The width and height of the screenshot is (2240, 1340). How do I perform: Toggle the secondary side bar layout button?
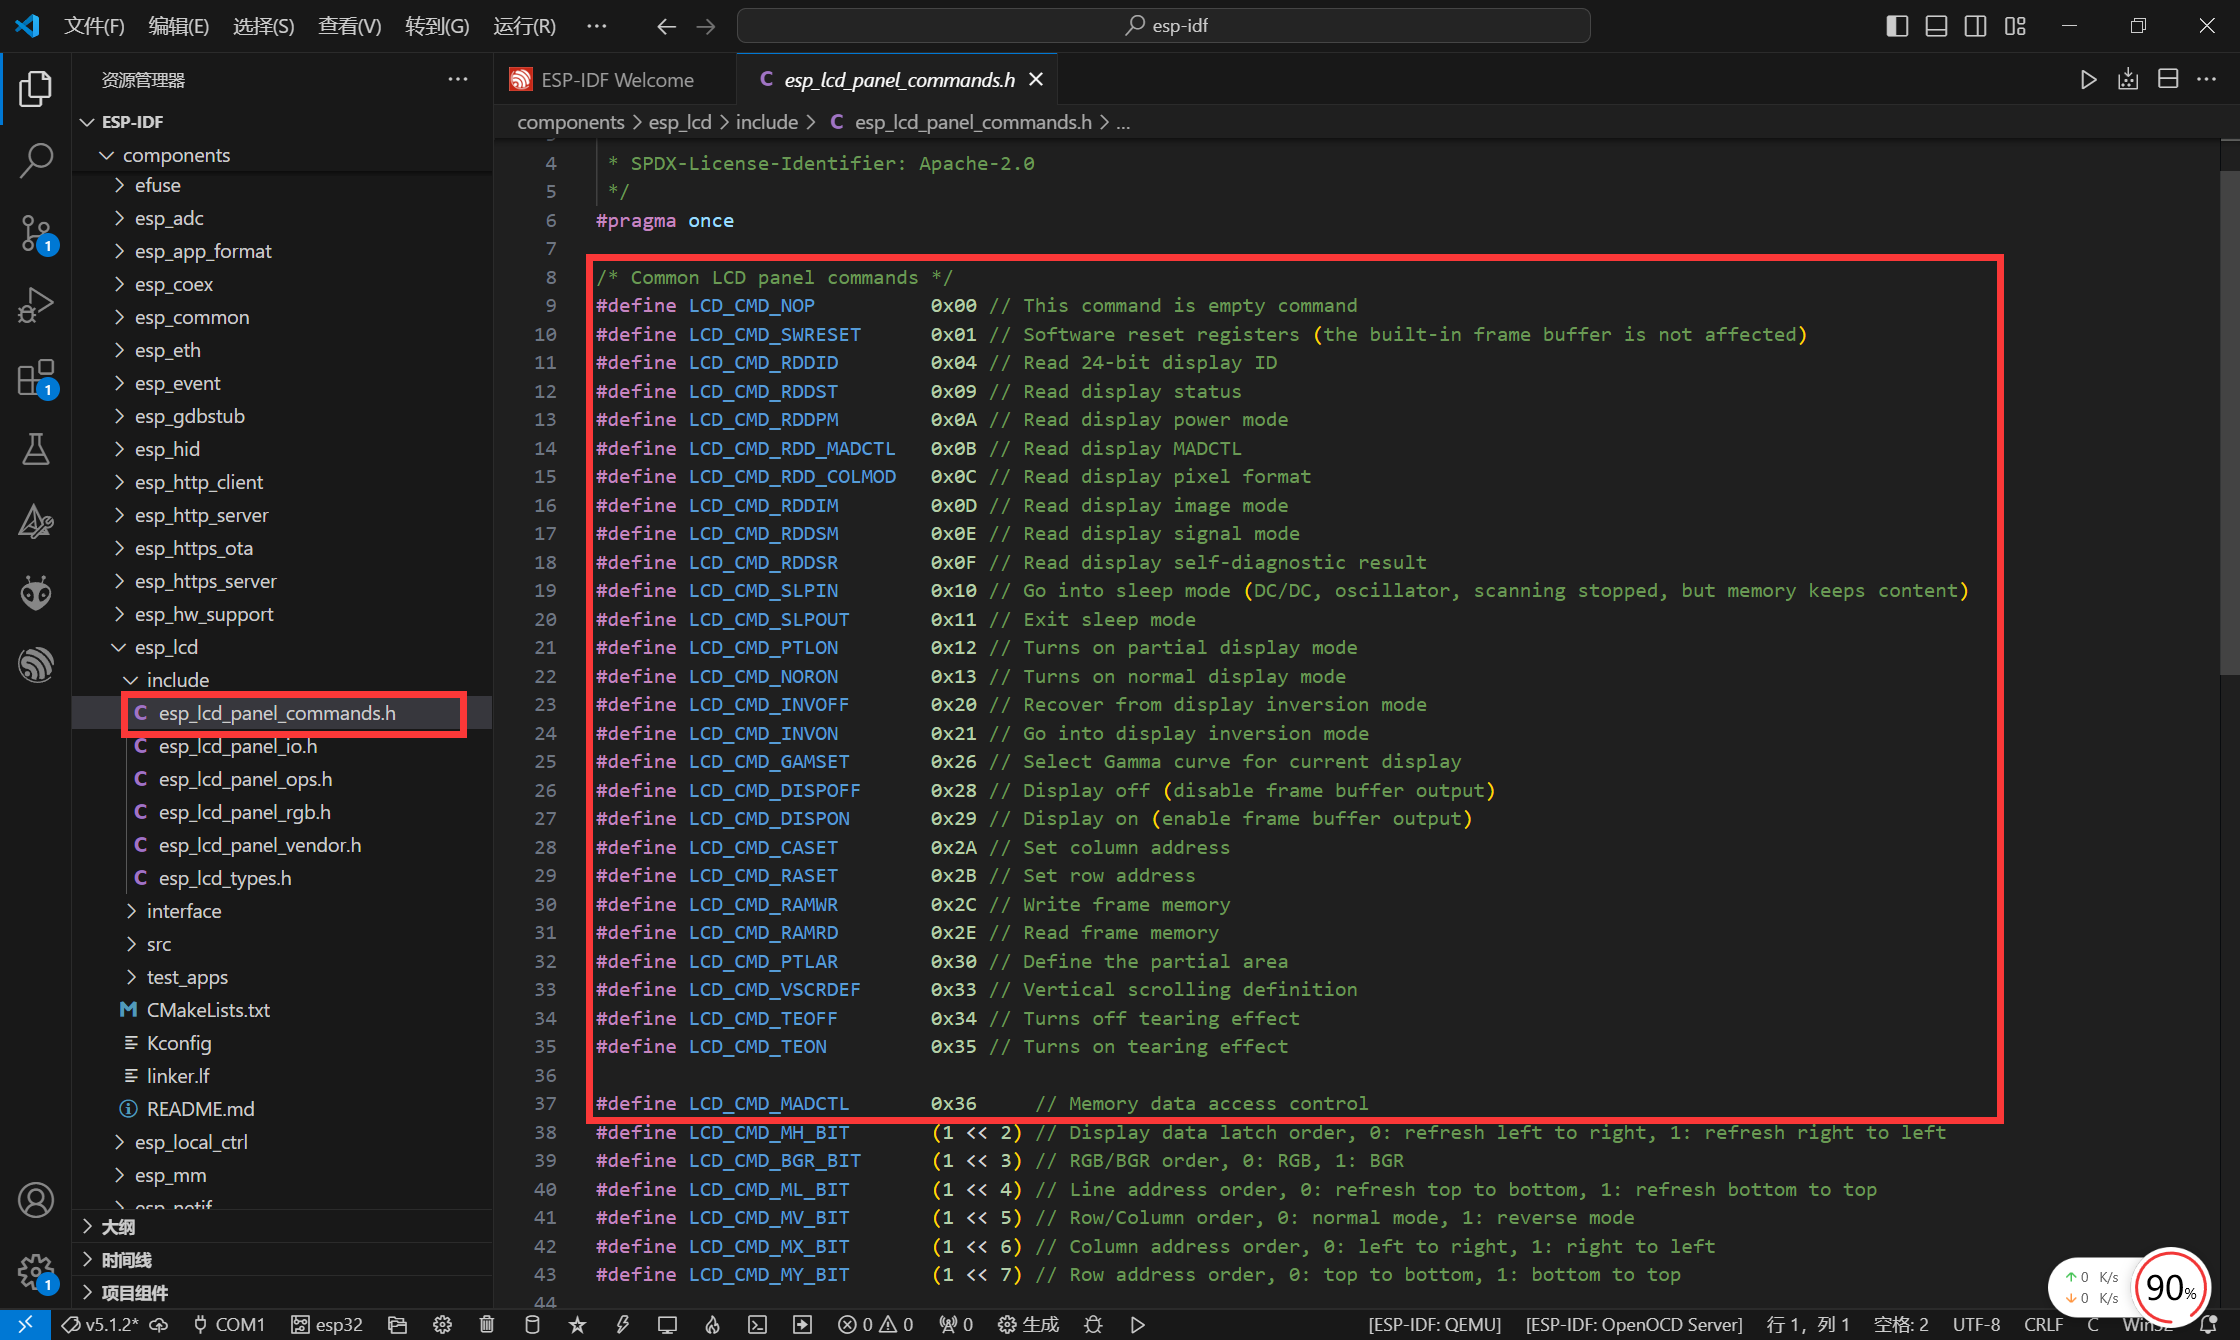tap(1975, 26)
